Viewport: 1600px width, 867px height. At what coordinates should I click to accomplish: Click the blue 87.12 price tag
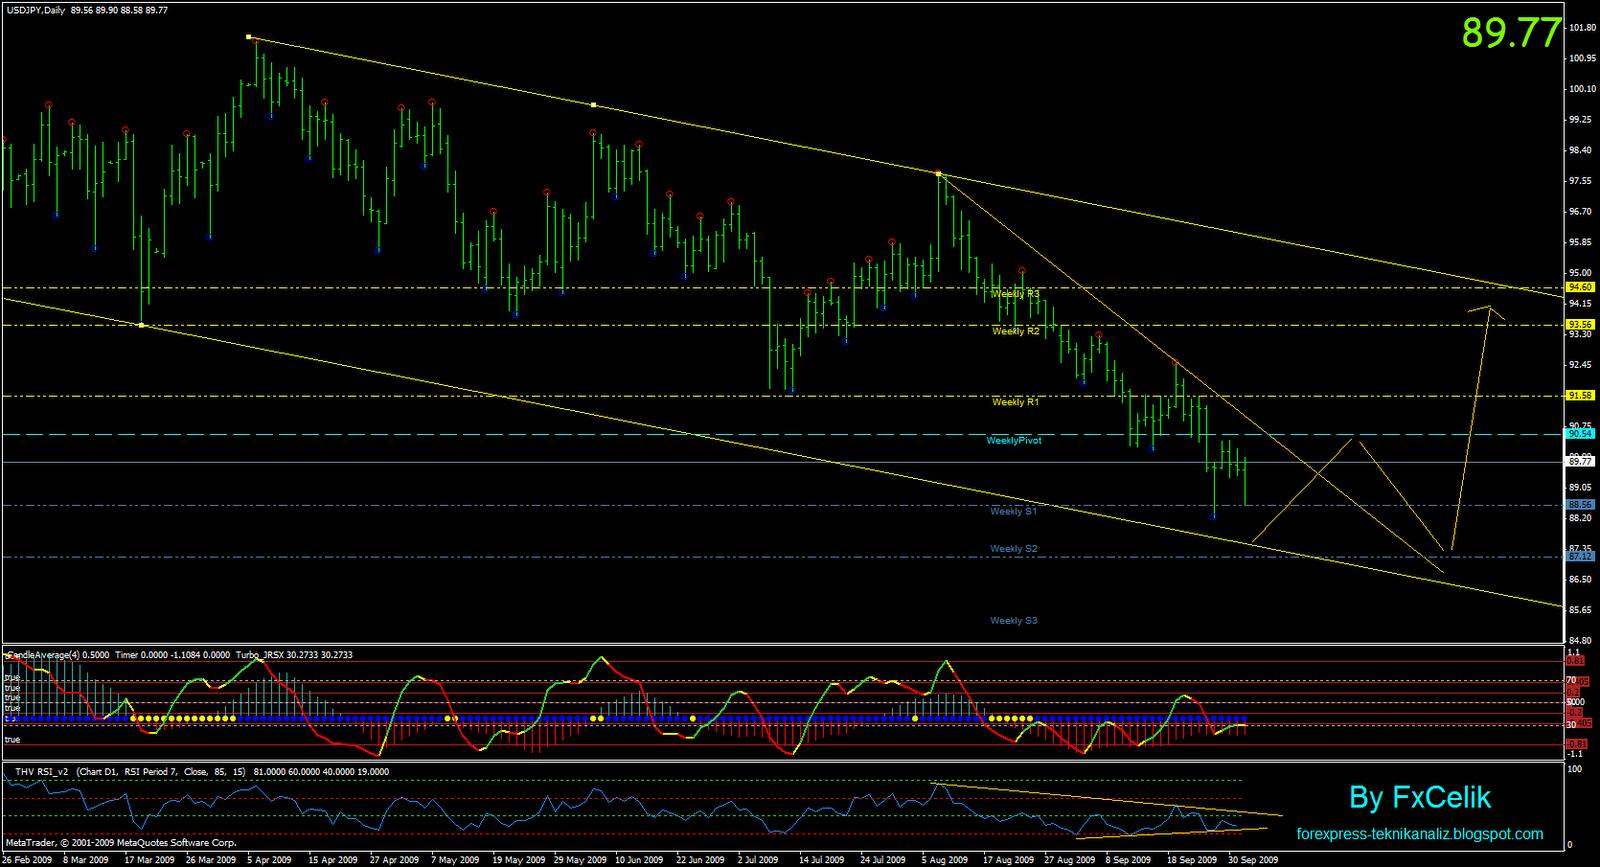(1581, 556)
